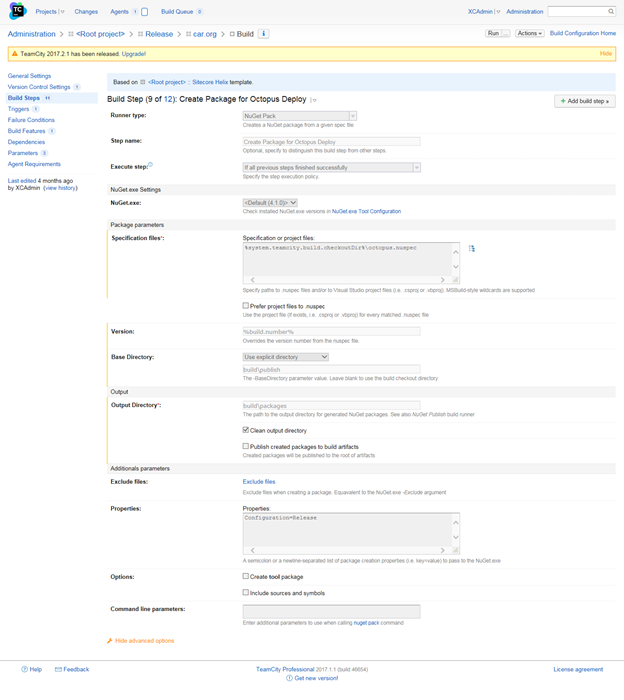Viewport: 624px width, 700px height.
Task: Click the warning triangle in upgrade banner
Action: tap(14, 54)
